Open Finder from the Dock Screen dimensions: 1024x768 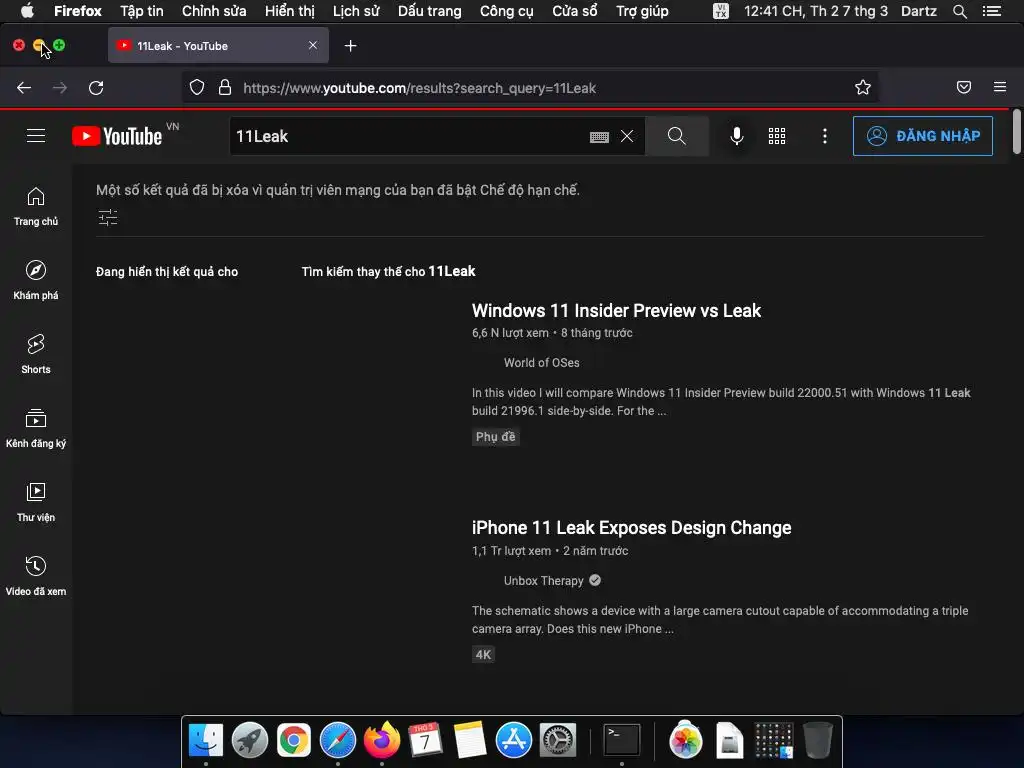click(206, 741)
